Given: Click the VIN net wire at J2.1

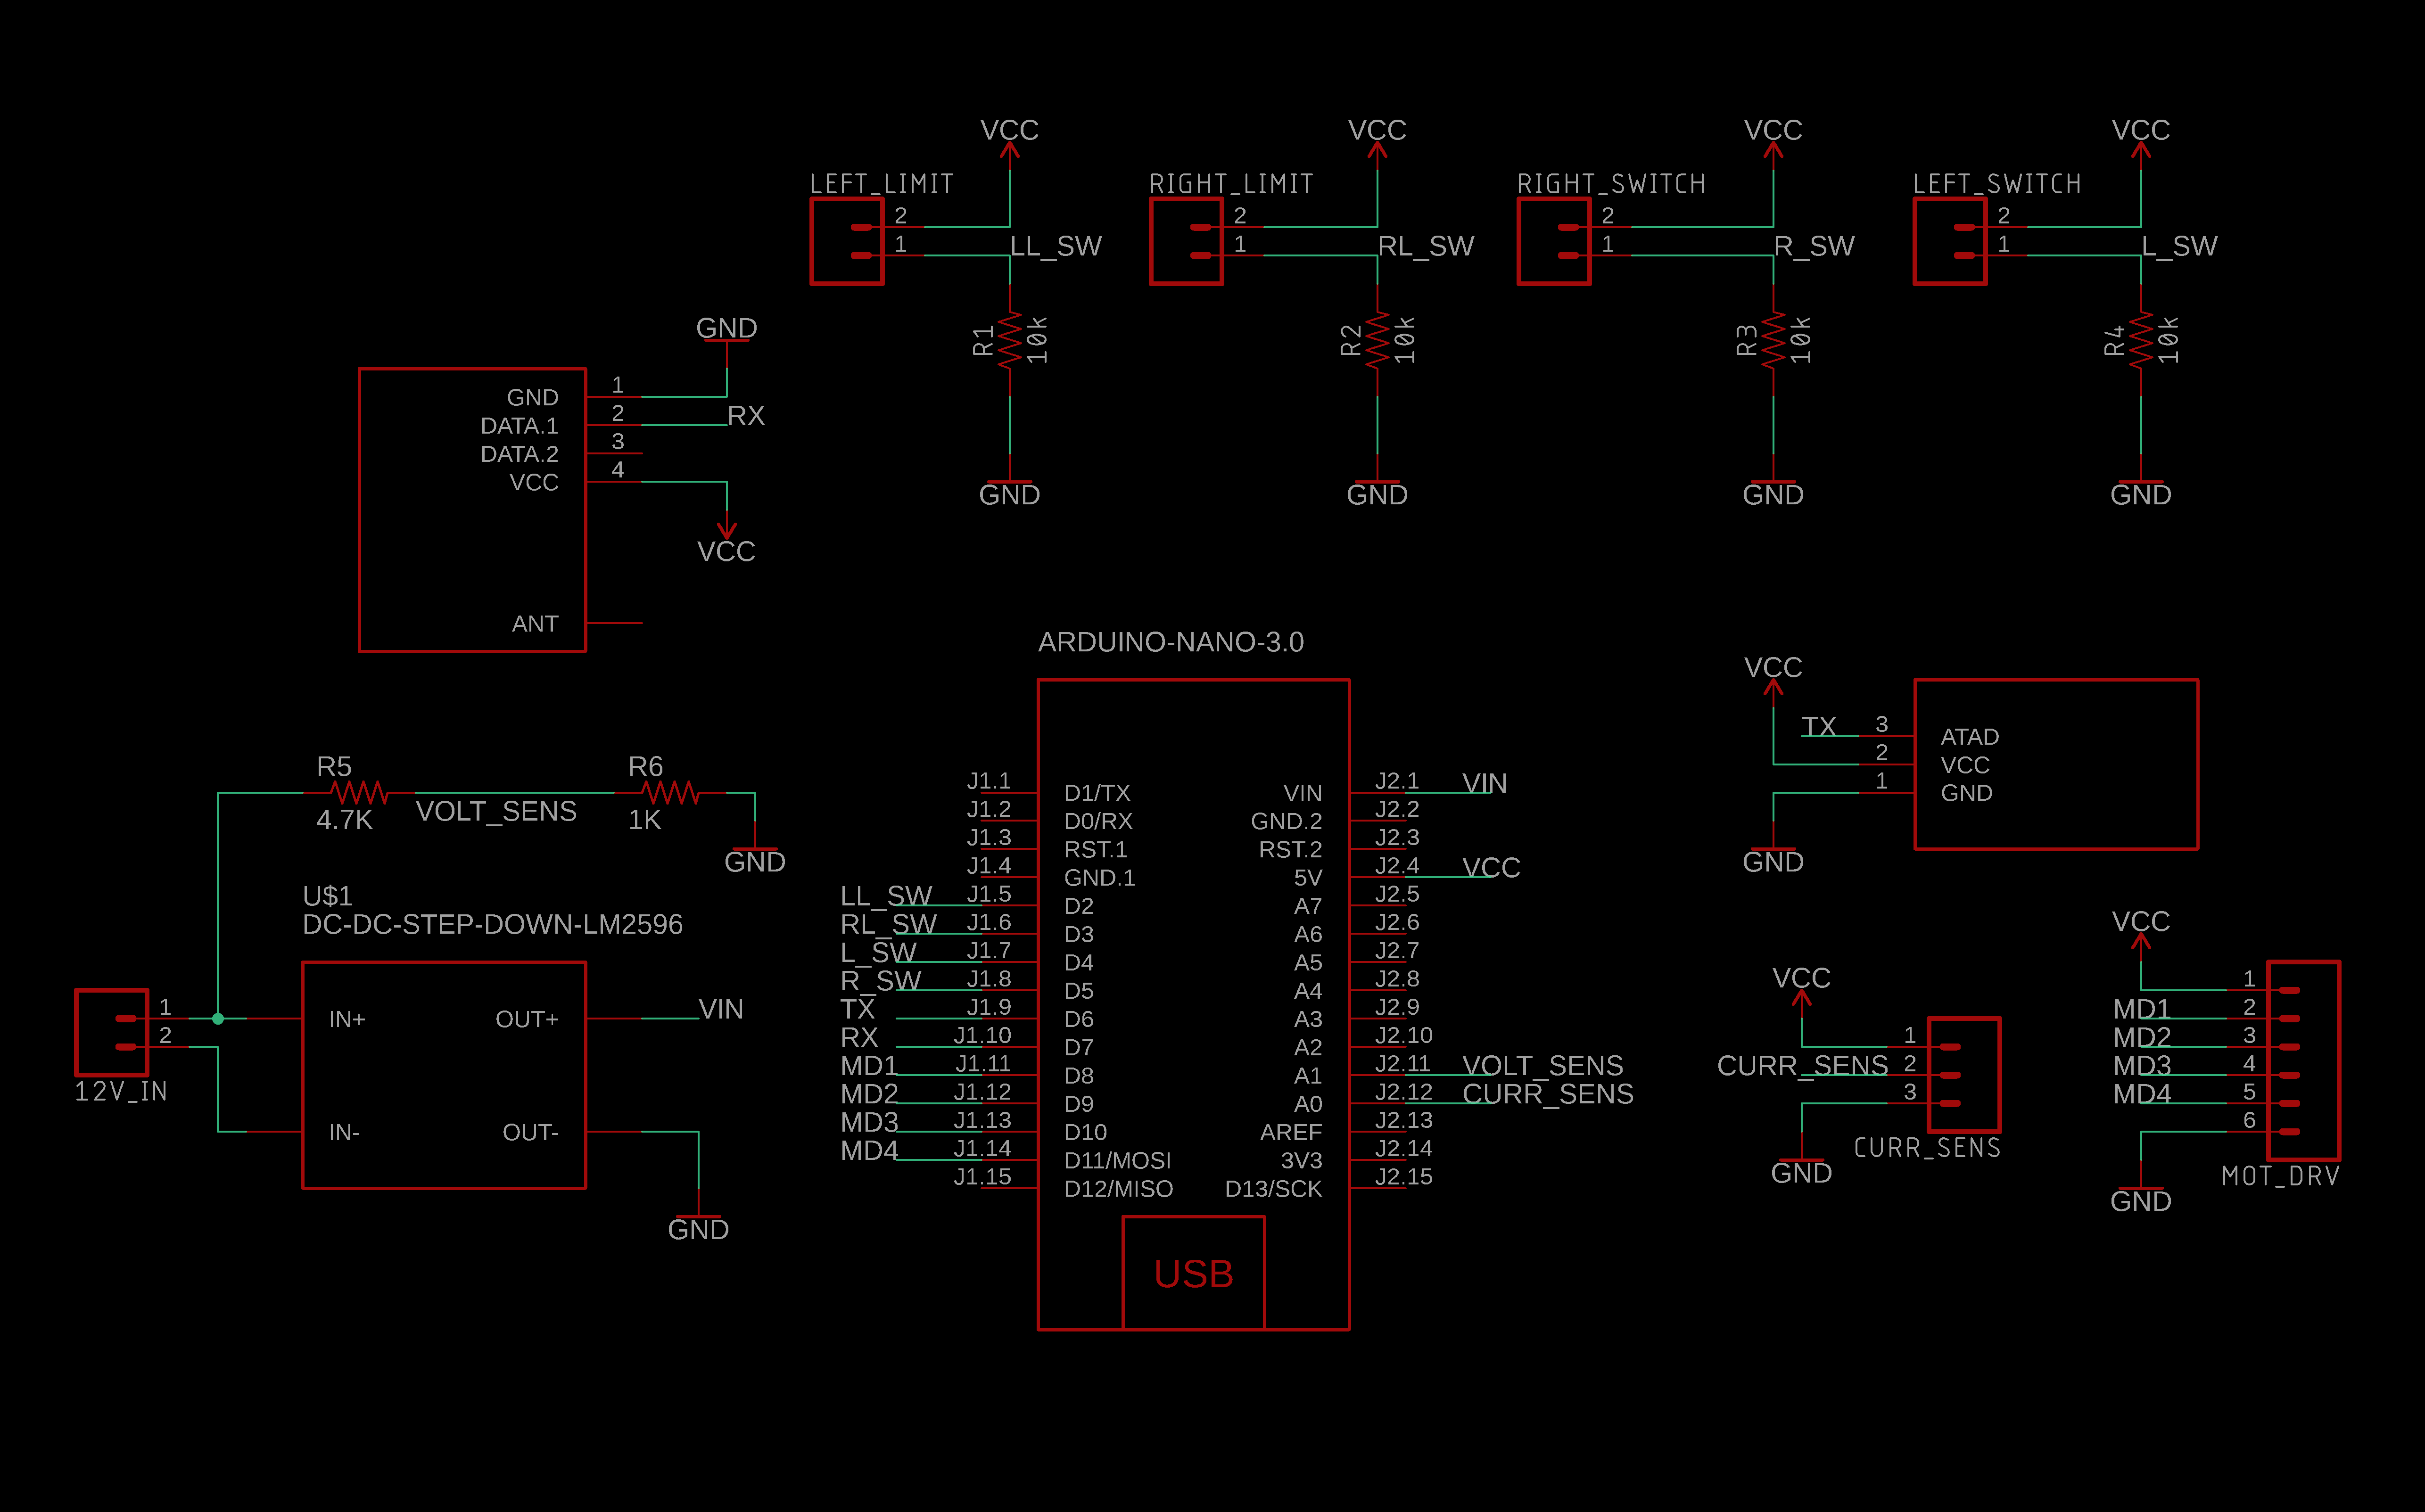Looking at the screenshot, I should pos(1450,793).
